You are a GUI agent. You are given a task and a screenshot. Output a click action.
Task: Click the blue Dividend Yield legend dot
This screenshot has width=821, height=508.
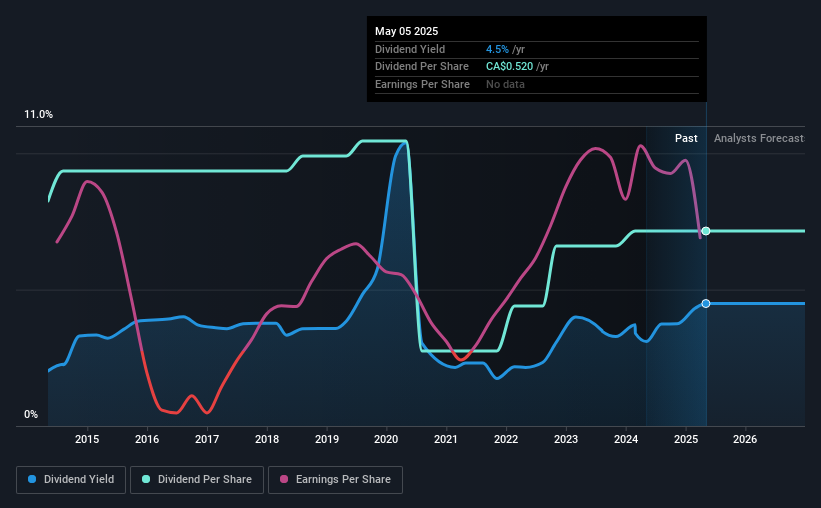click(x=32, y=479)
